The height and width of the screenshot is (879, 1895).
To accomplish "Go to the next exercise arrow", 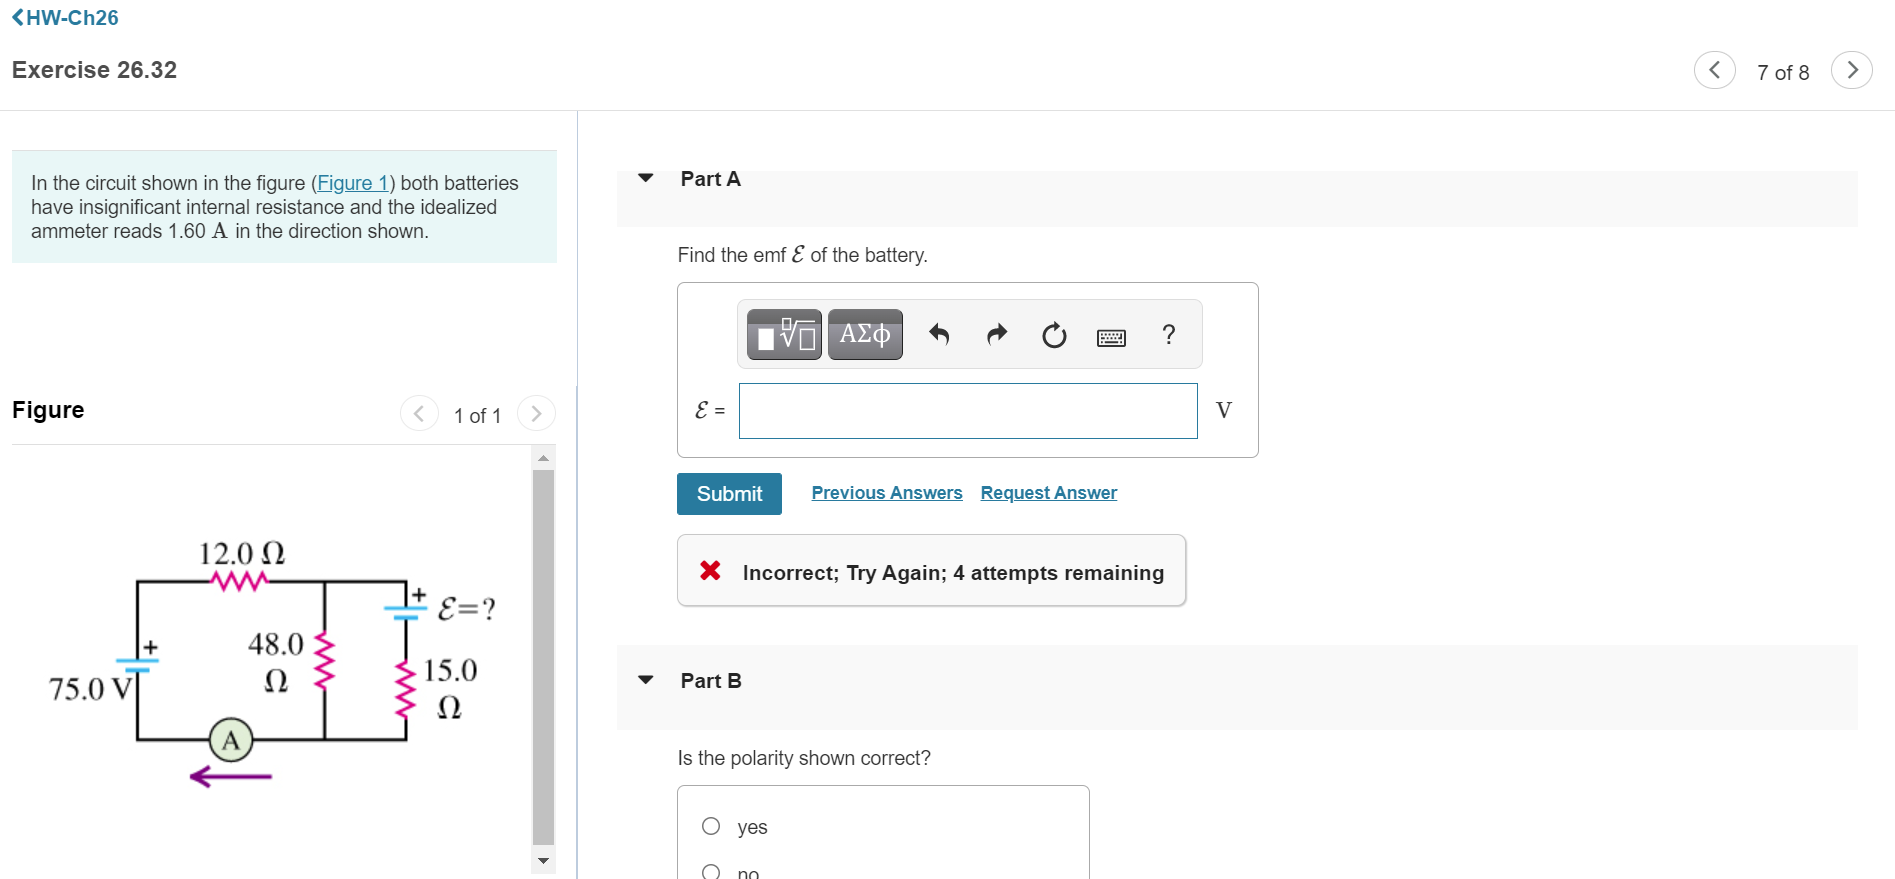I will pyautogui.click(x=1851, y=70).
